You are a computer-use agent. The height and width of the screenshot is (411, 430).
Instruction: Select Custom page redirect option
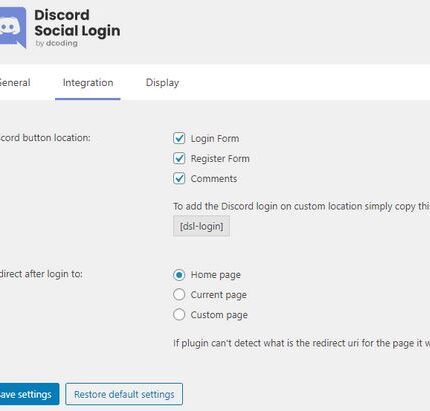tap(179, 314)
